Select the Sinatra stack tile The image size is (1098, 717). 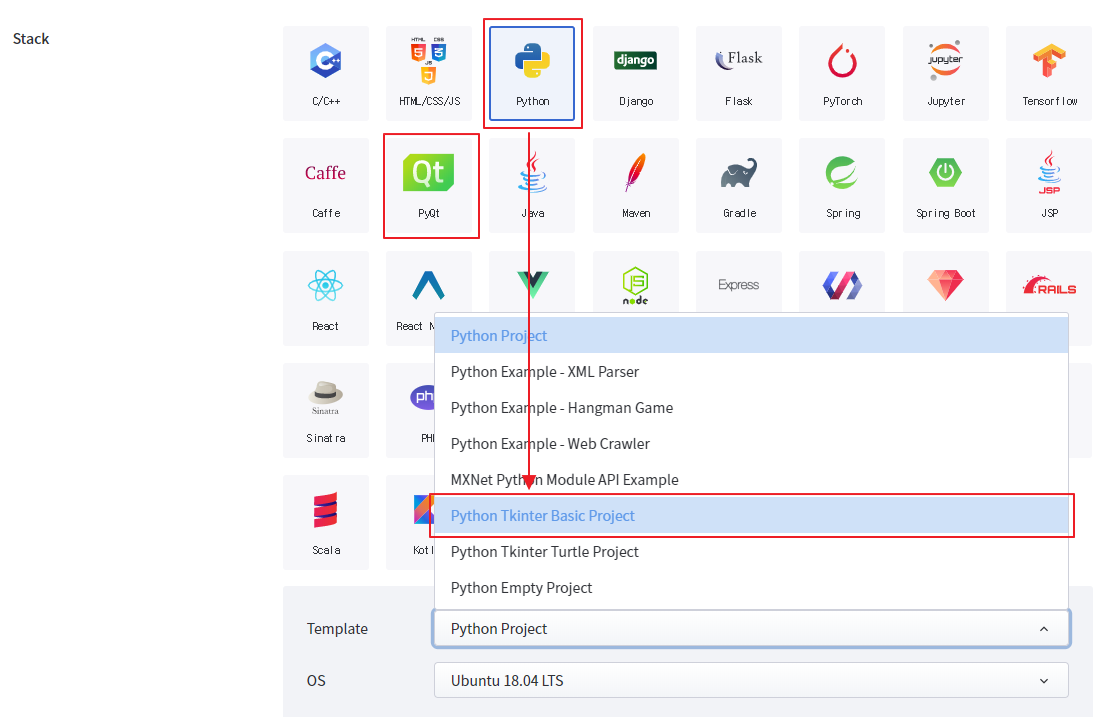pyautogui.click(x=326, y=410)
